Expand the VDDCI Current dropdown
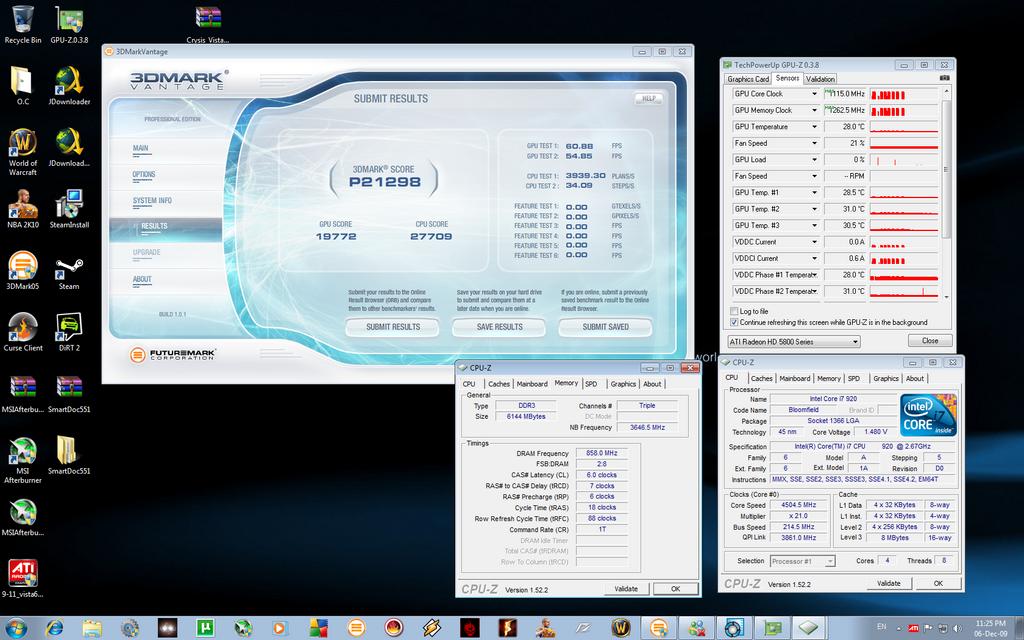 click(x=814, y=258)
